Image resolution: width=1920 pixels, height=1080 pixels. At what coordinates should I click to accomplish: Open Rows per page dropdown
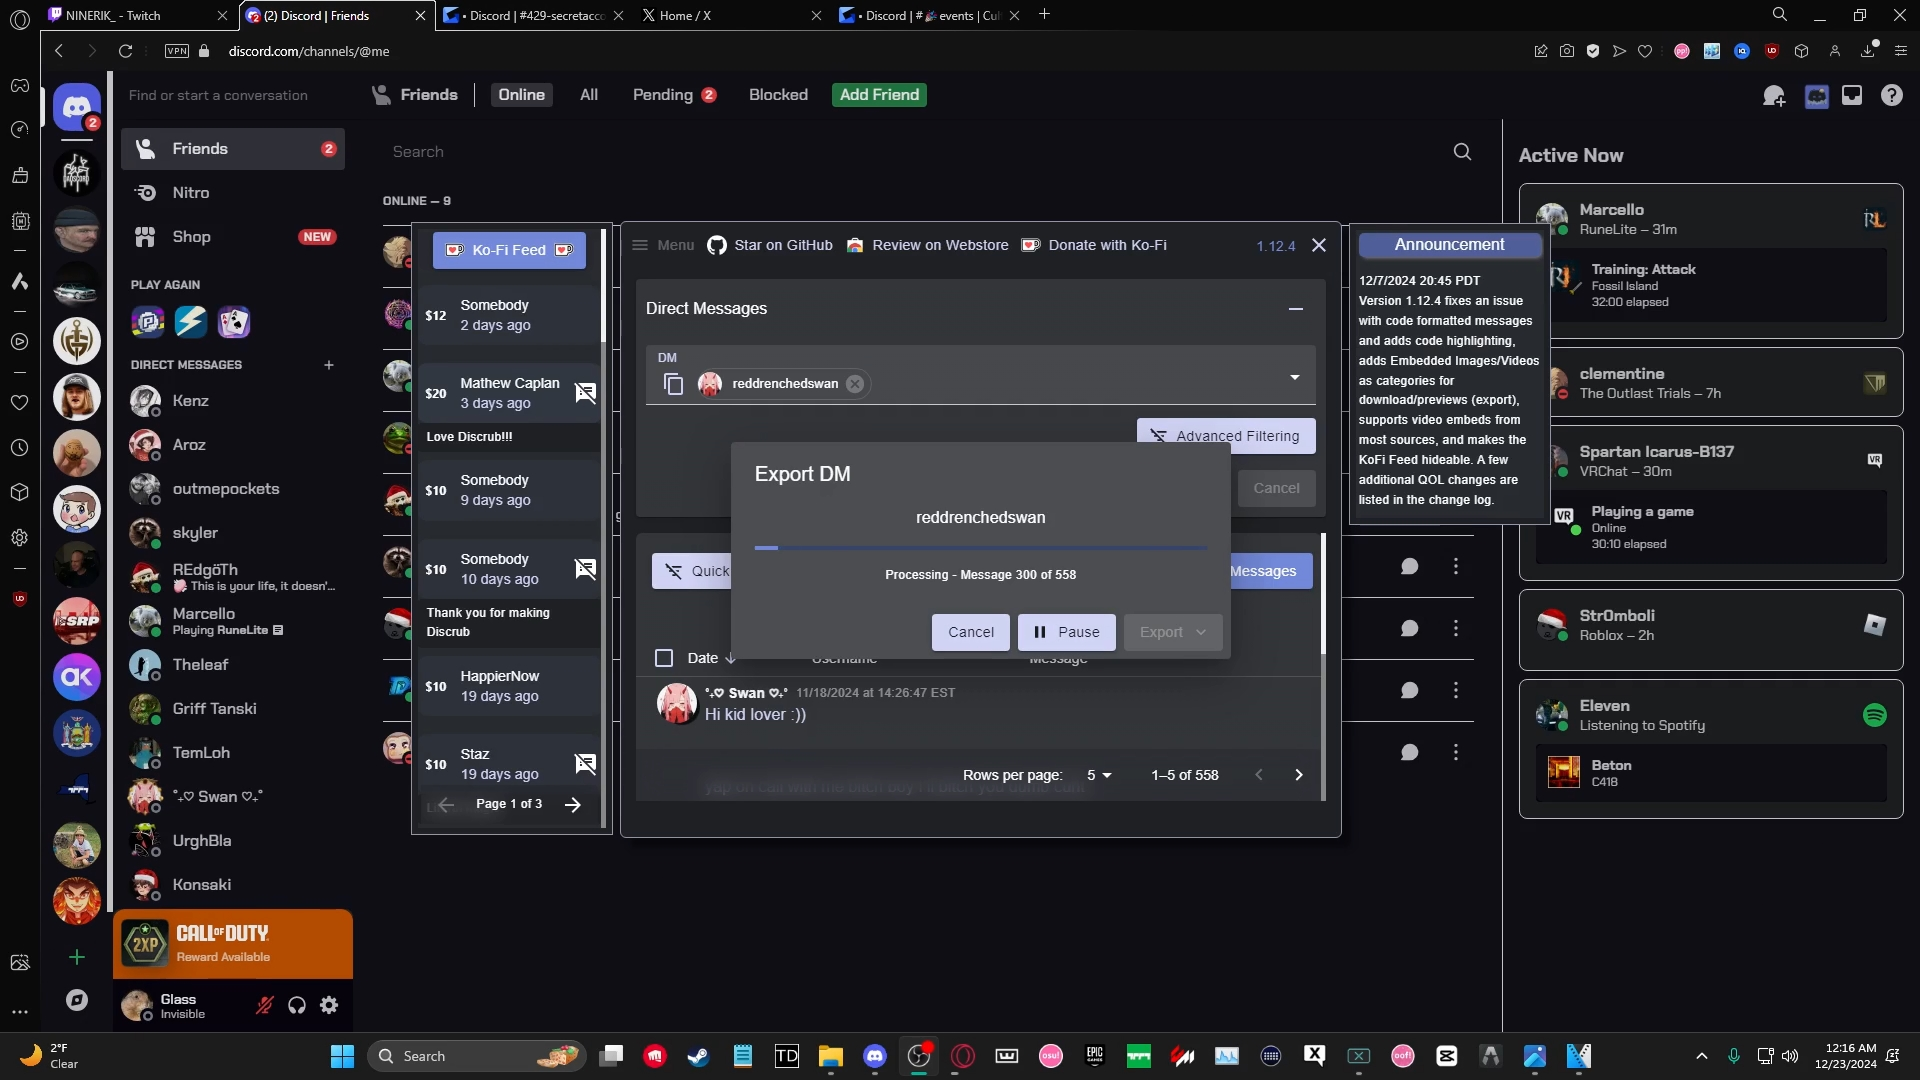click(x=1099, y=775)
